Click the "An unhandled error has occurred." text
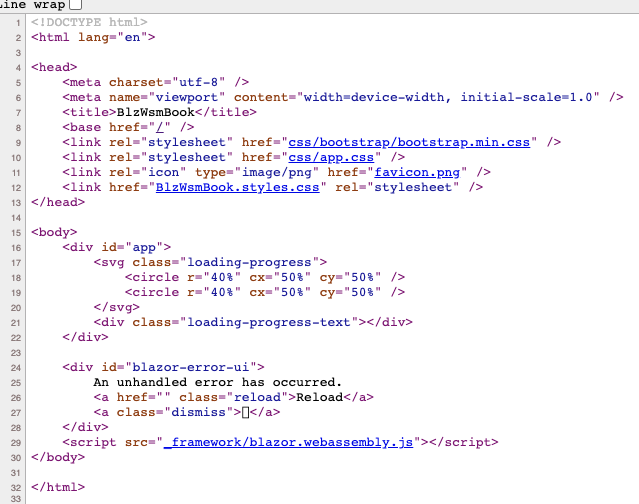 coord(218,382)
